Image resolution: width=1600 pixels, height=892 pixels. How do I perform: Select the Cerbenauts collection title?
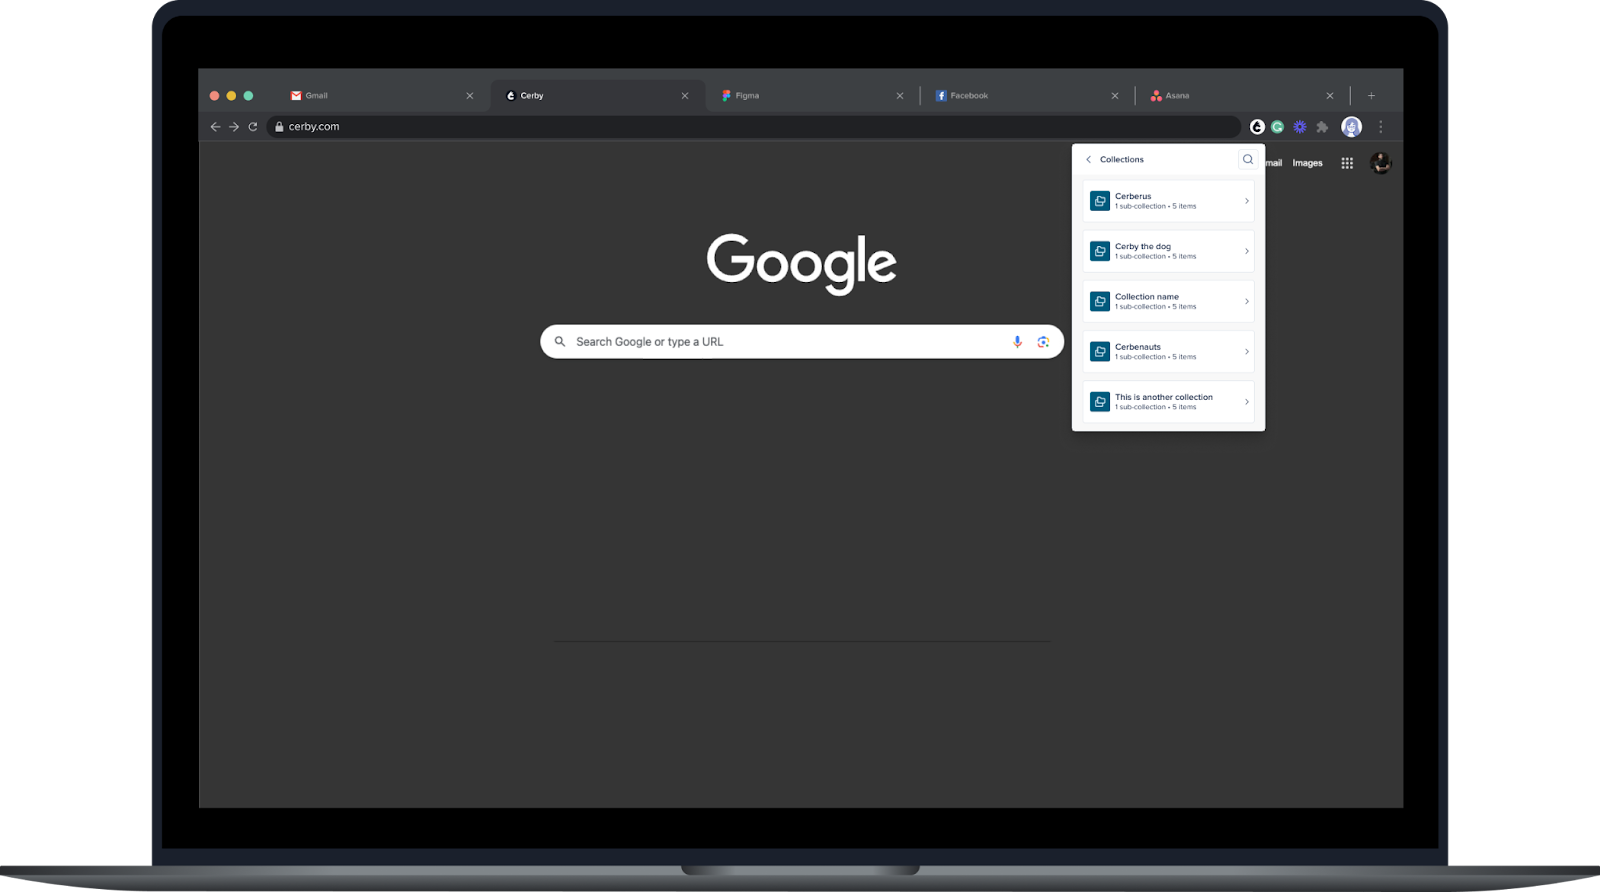(1138, 347)
